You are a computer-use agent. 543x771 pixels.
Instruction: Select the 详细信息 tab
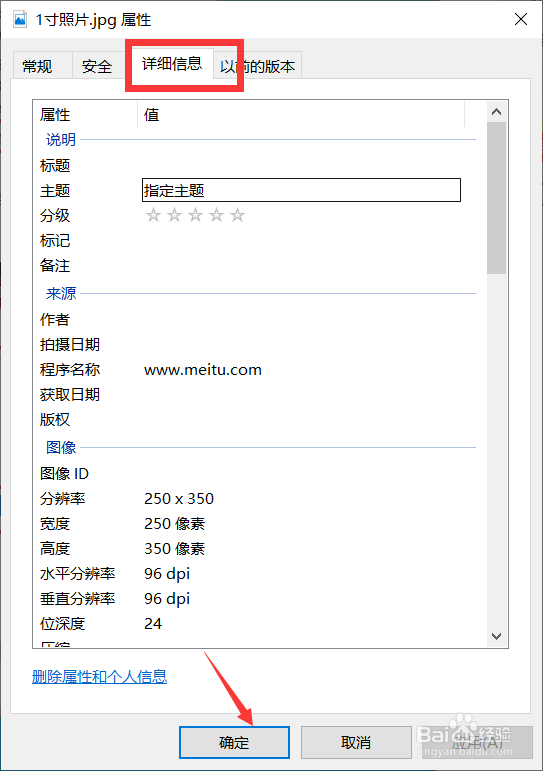coord(172,63)
